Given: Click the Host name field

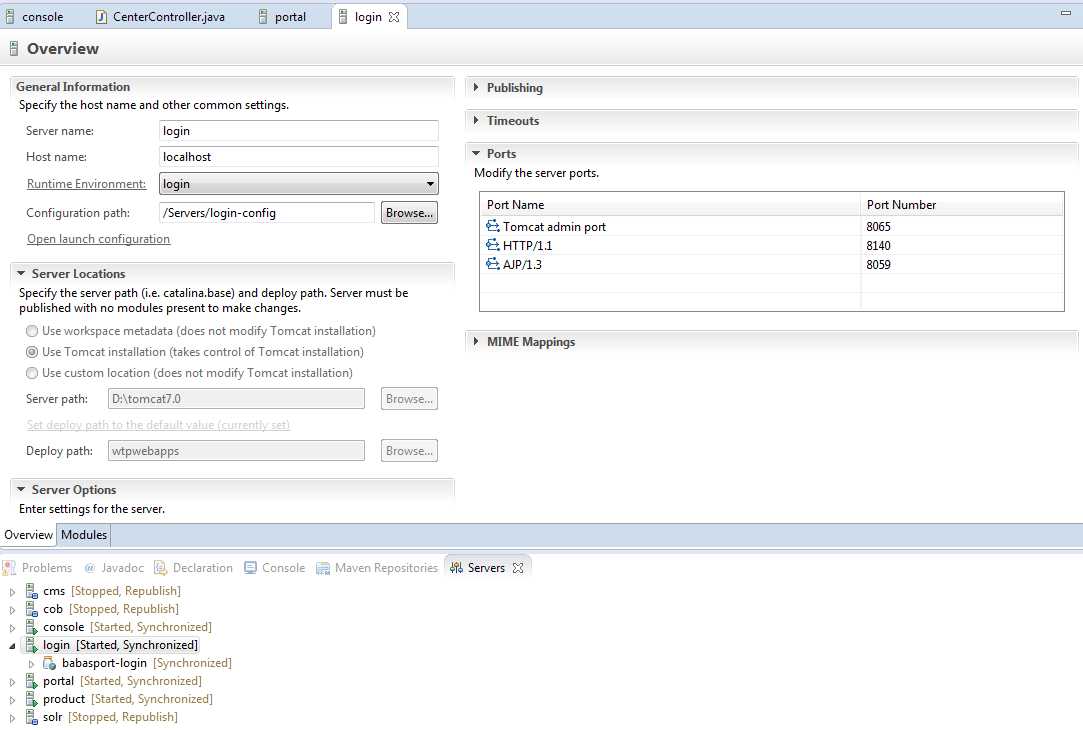Looking at the screenshot, I should click(x=298, y=157).
